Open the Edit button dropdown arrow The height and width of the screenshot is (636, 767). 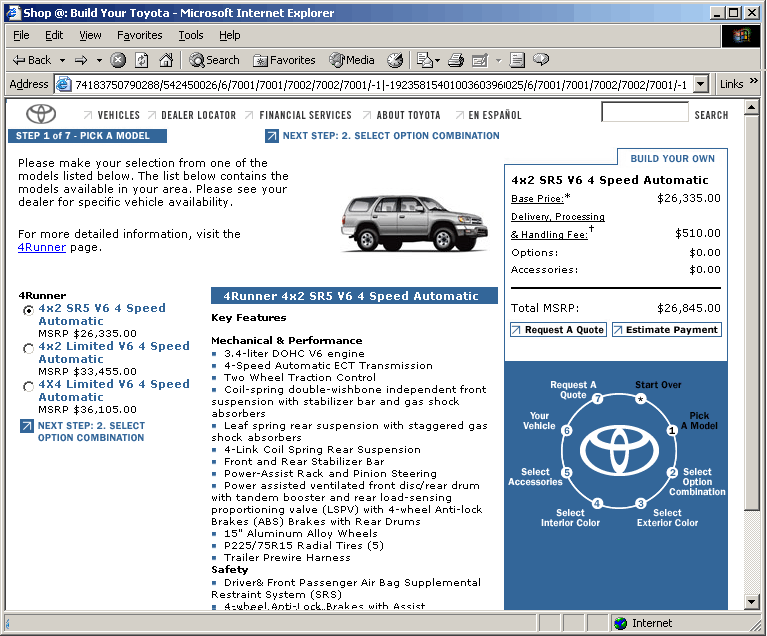[x=498, y=60]
